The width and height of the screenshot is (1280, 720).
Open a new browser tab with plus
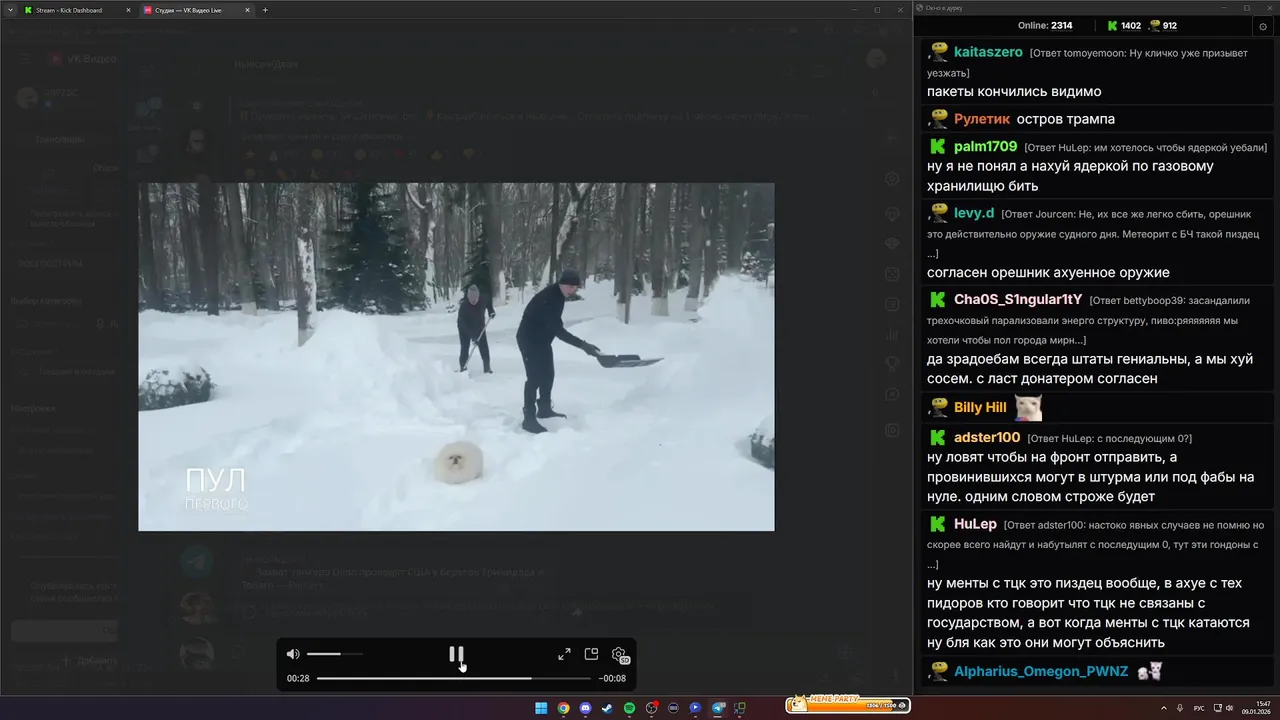[x=265, y=10]
